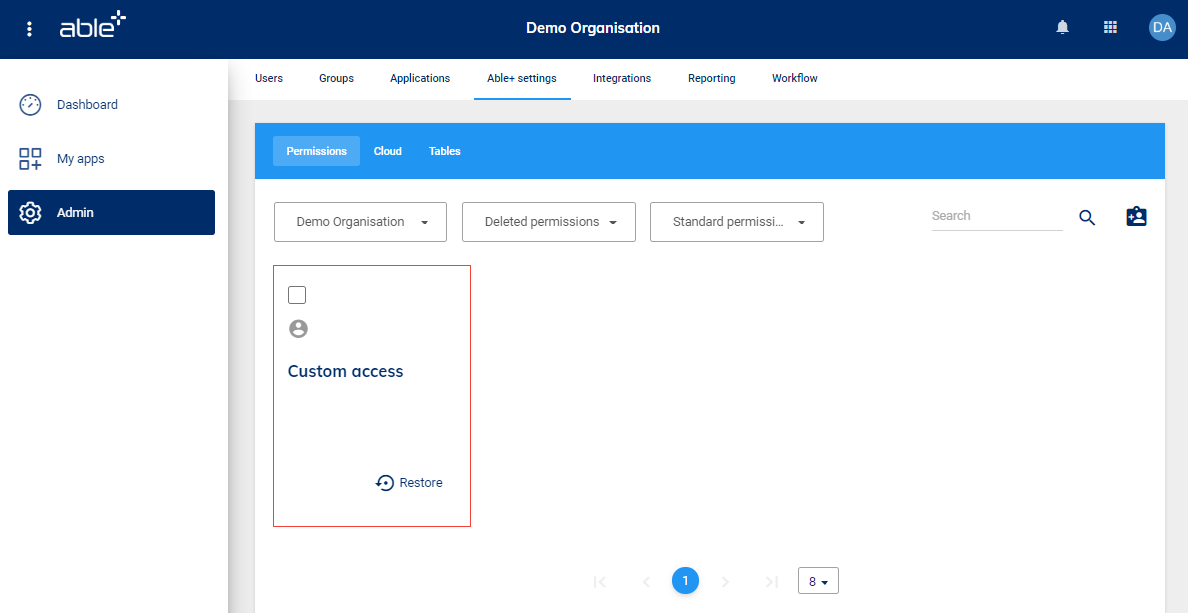Switch to the Integrations tab
Viewport: 1188px width, 613px height.
pyautogui.click(x=621, y=78)
